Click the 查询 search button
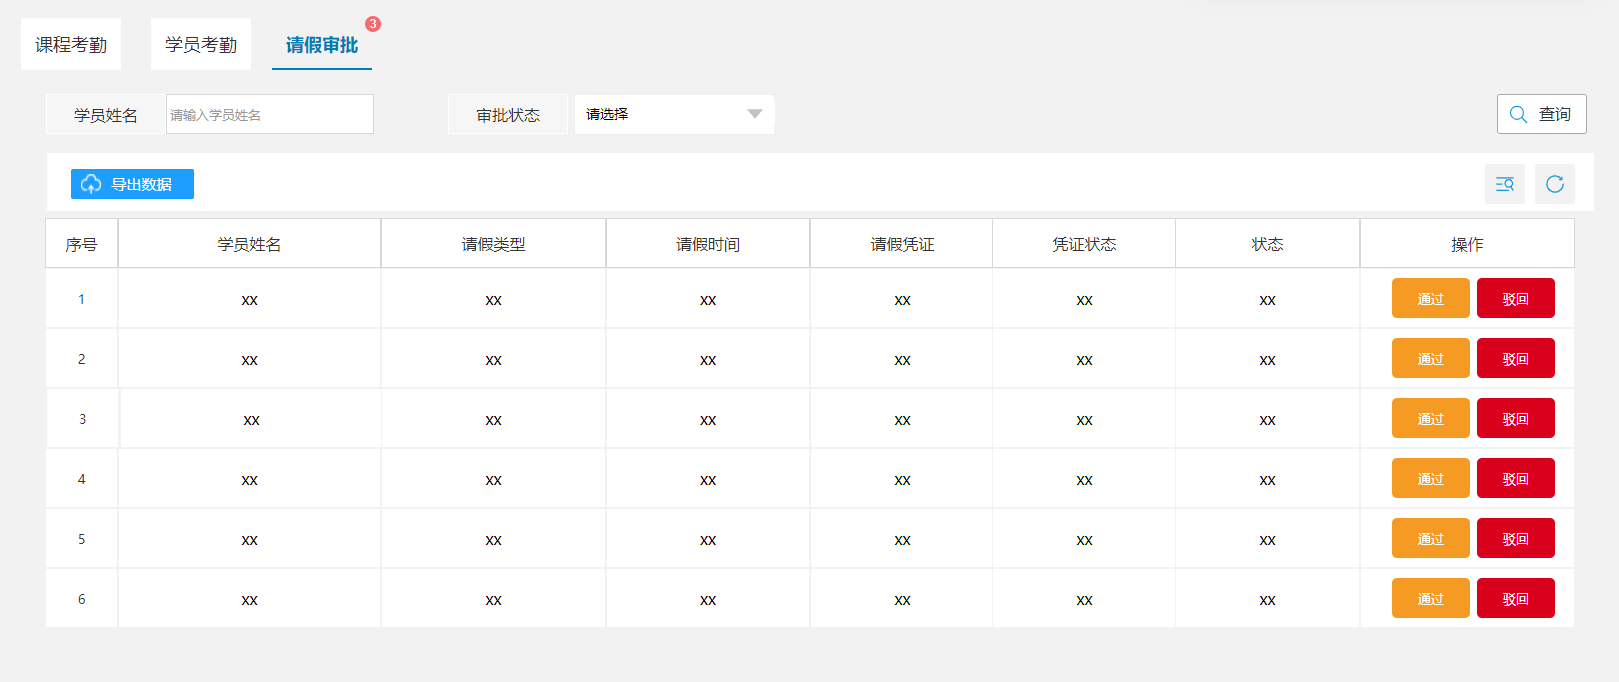This screenshot has height=682, width=1619. 1541,114
